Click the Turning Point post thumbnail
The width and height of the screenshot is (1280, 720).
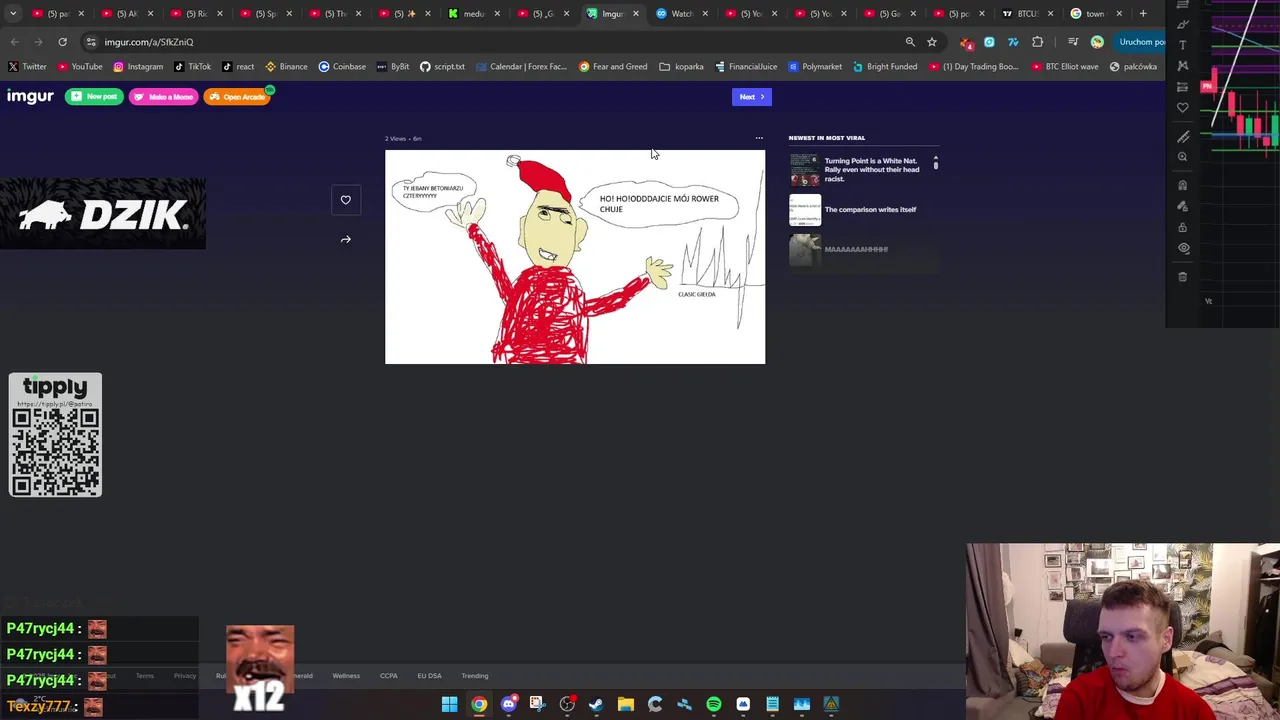click(804, 170)
